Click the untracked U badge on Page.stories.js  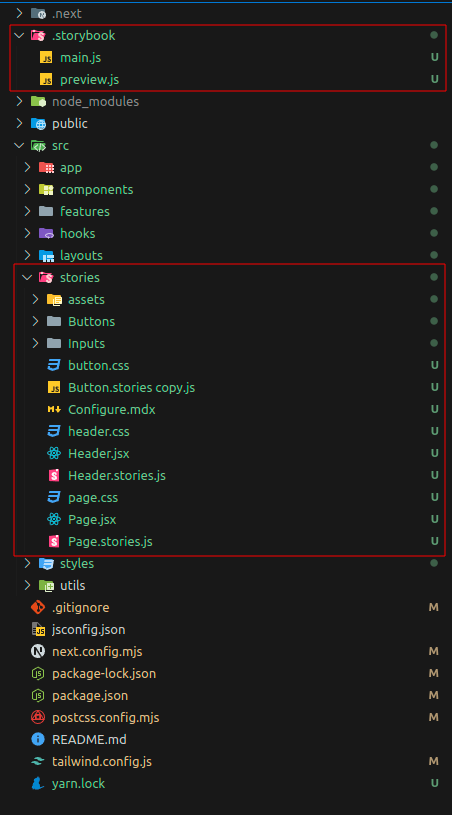point(434,542)
